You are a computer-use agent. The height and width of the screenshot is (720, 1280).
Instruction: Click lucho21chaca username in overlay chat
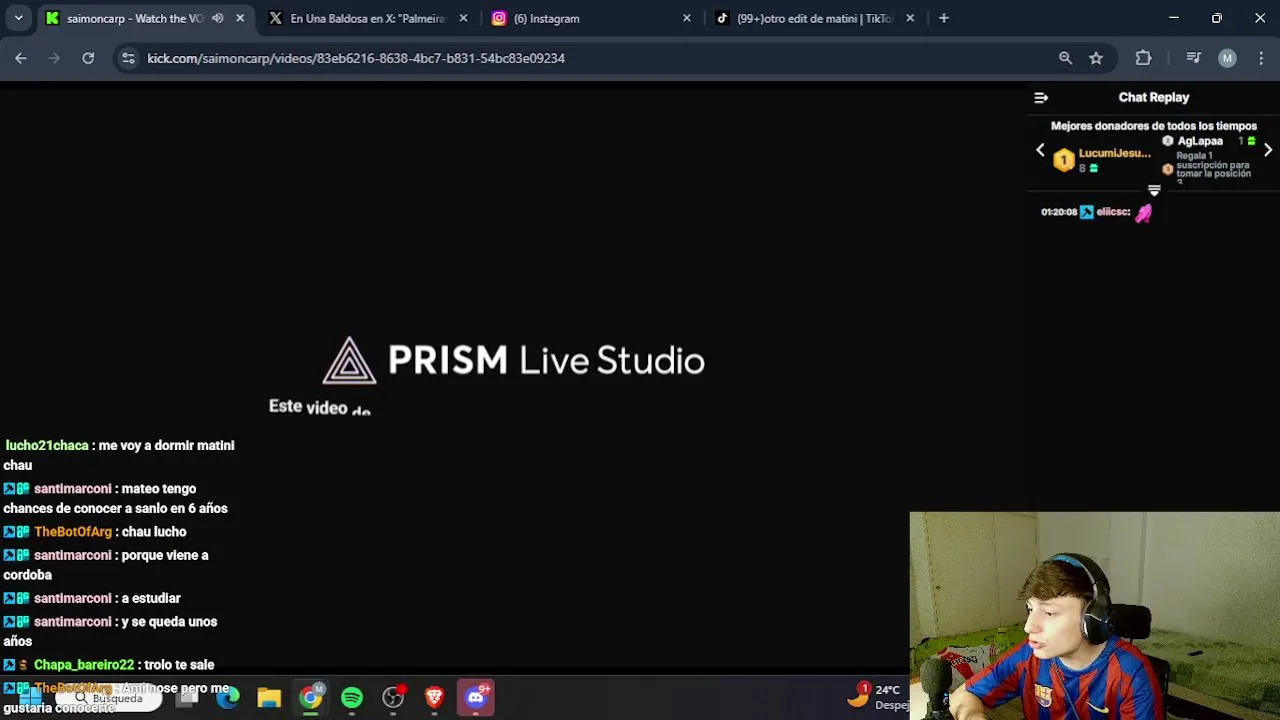point(47,445)
